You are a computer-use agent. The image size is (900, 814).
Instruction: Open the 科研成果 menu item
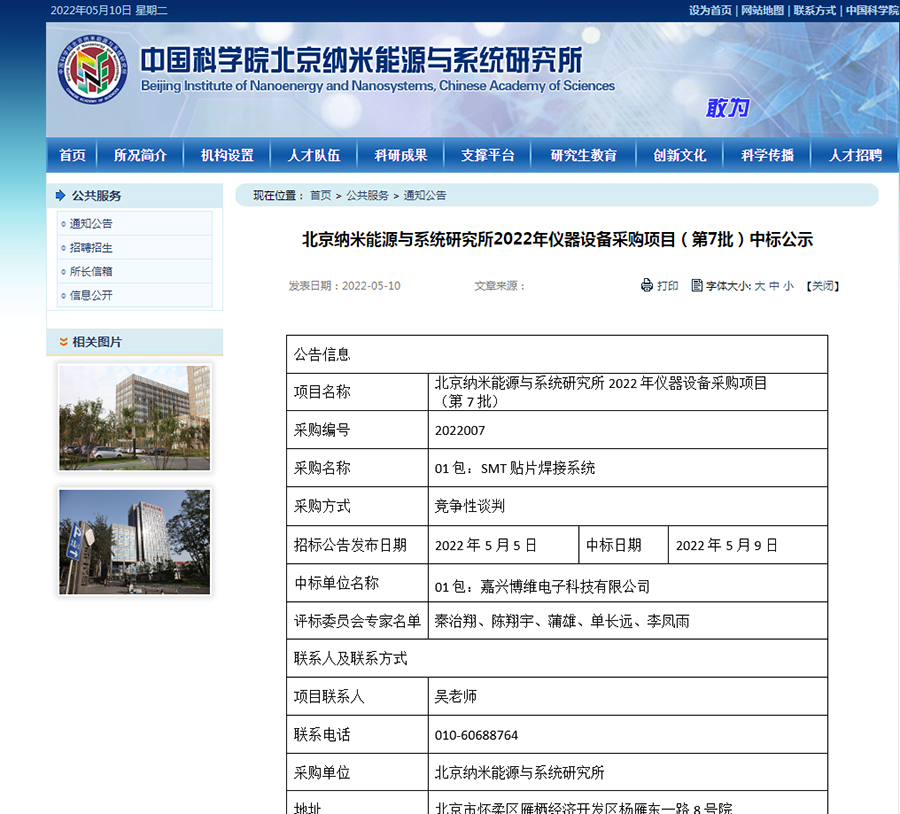401,155
